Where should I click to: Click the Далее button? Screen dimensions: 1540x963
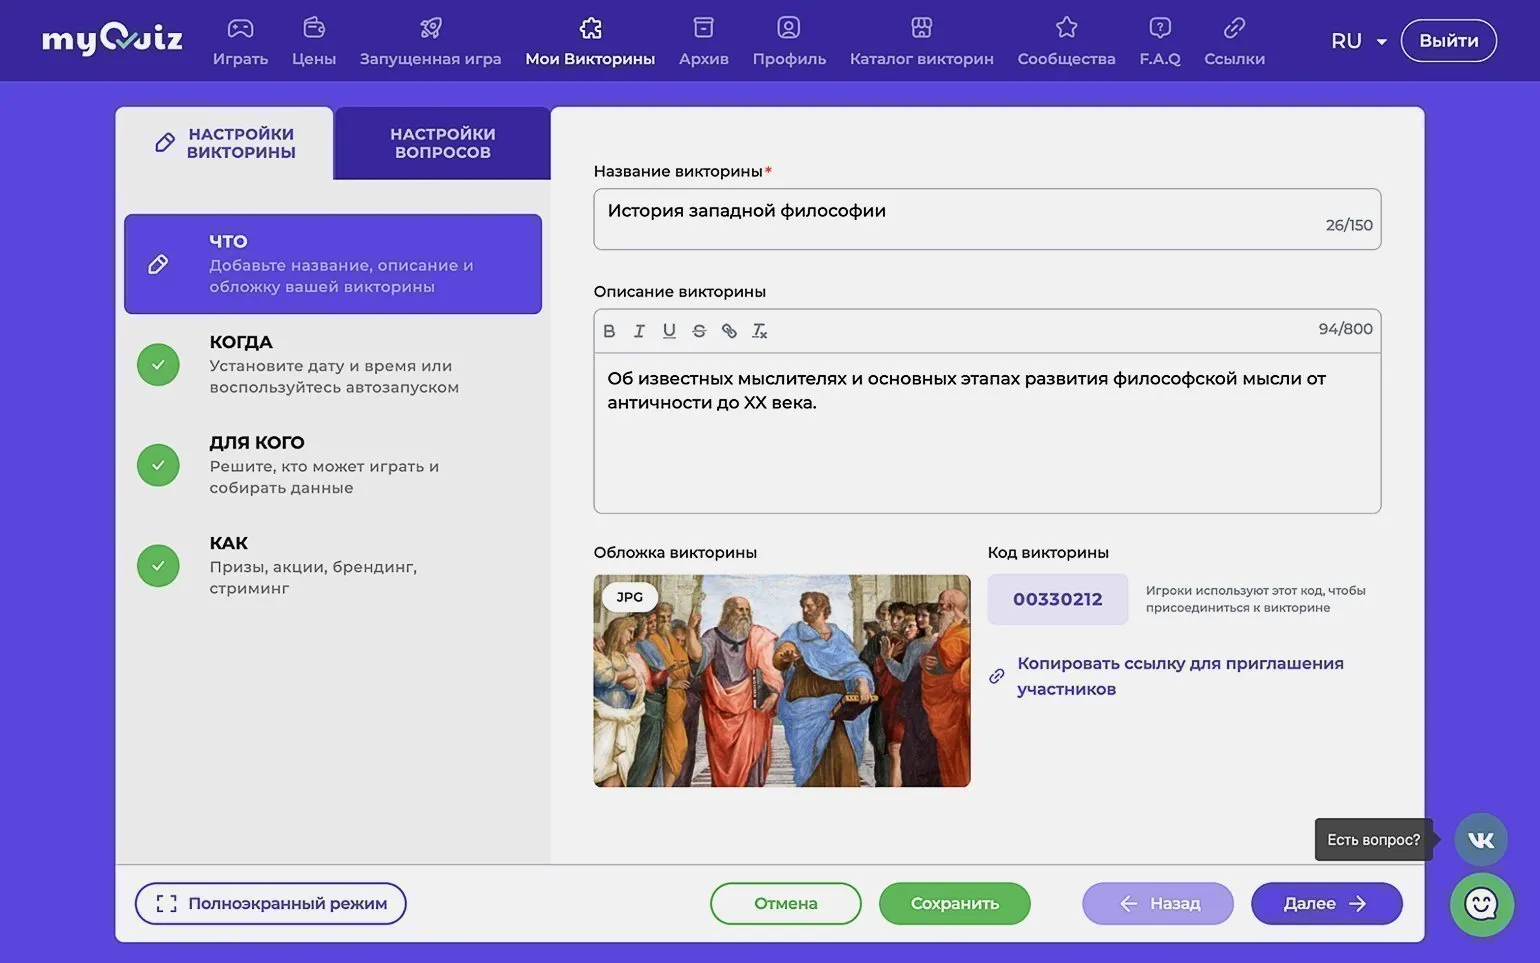pyautogui.click(x=1326, y=904)
